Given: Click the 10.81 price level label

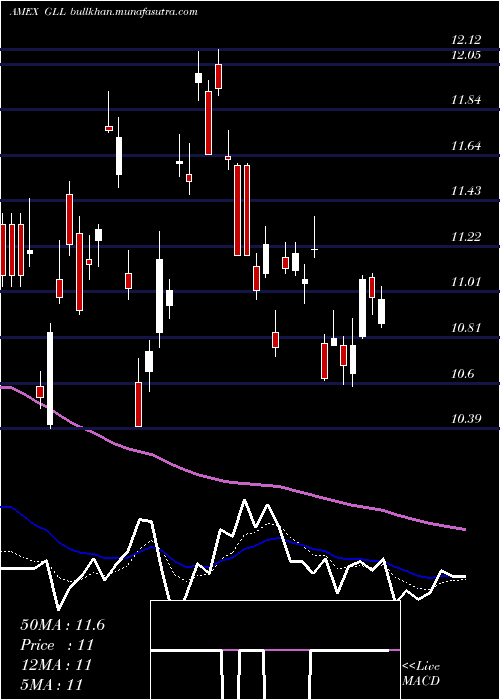Looking at the screenshot, I should [x=466, y=328].
